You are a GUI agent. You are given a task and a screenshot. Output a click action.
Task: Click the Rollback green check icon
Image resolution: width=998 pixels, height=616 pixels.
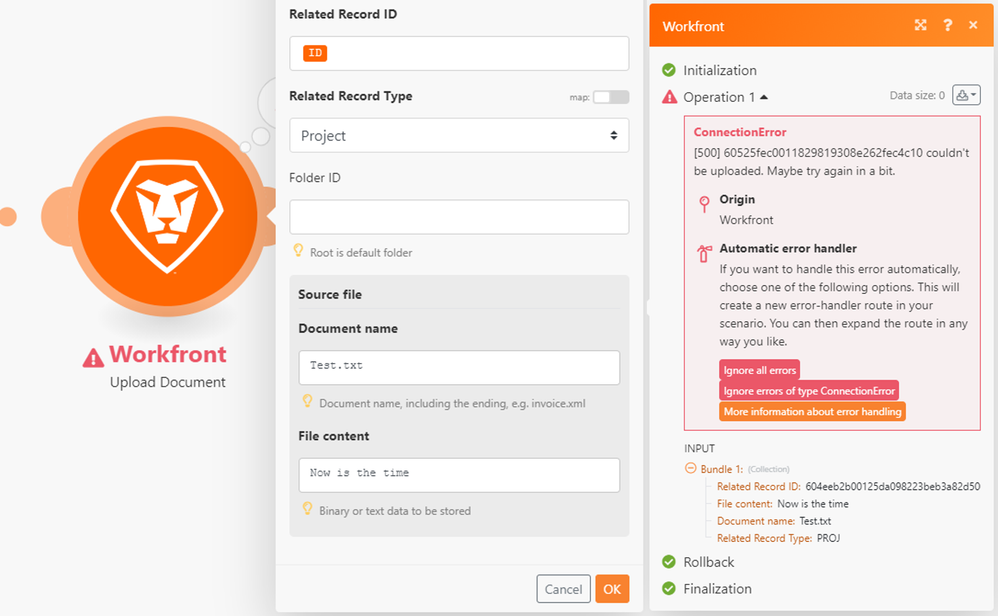[x=669, y=562]
